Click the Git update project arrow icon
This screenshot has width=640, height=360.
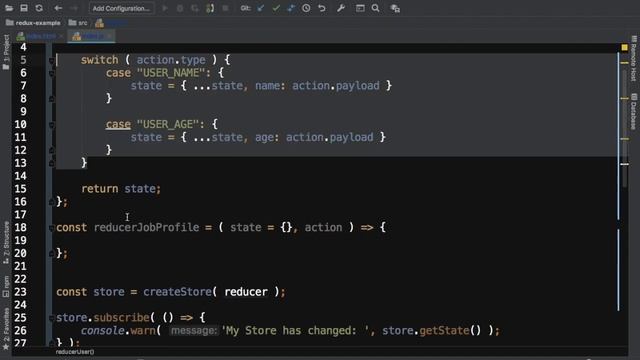260,8
